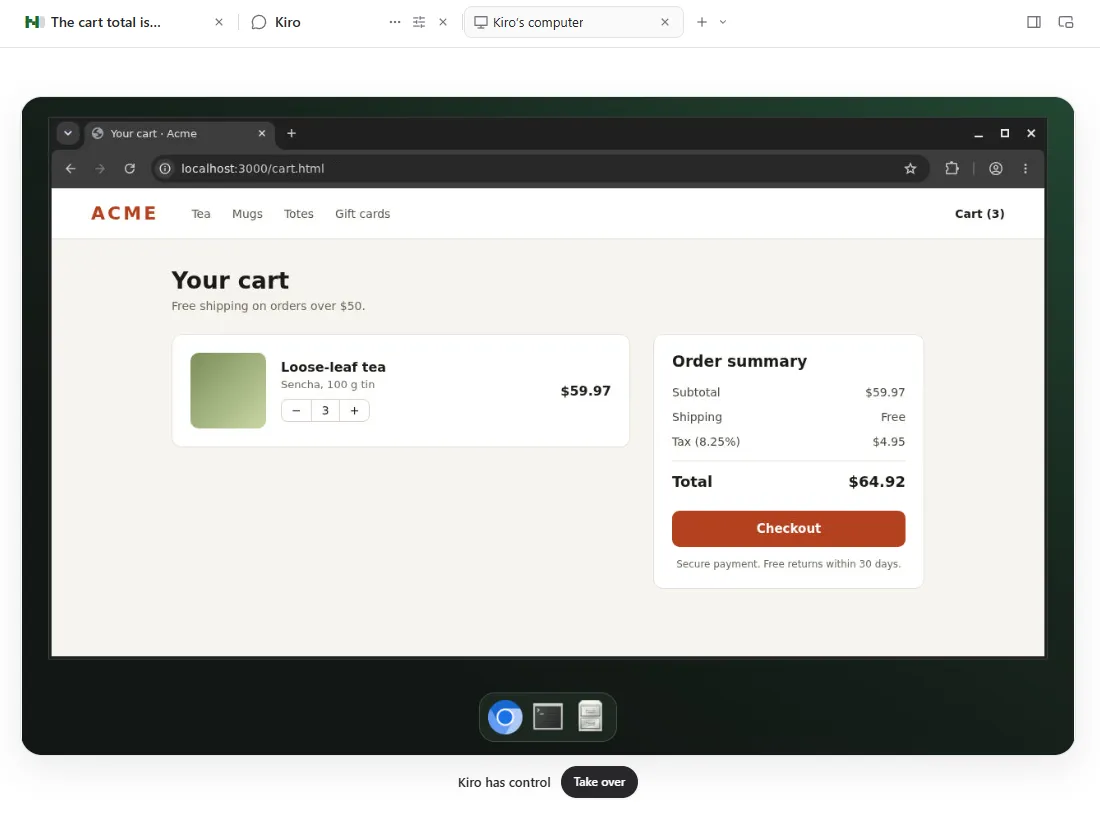Select the Tax (8.25%) label
This screenshot has width=1100, height=814.
[x=706, y=441]
